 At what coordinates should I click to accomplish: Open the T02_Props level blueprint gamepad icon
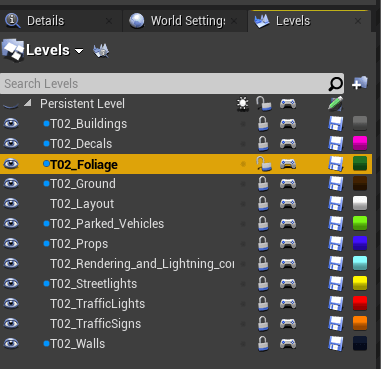point(288,244)
